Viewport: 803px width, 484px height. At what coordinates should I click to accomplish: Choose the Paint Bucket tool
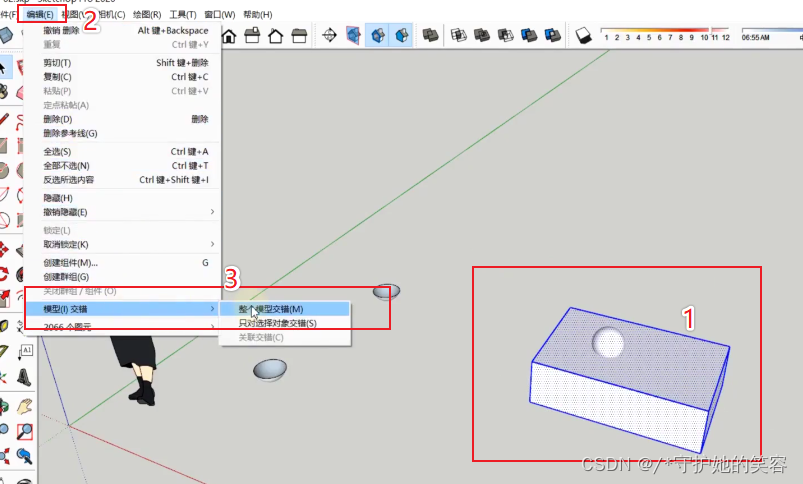click(4, 92)
